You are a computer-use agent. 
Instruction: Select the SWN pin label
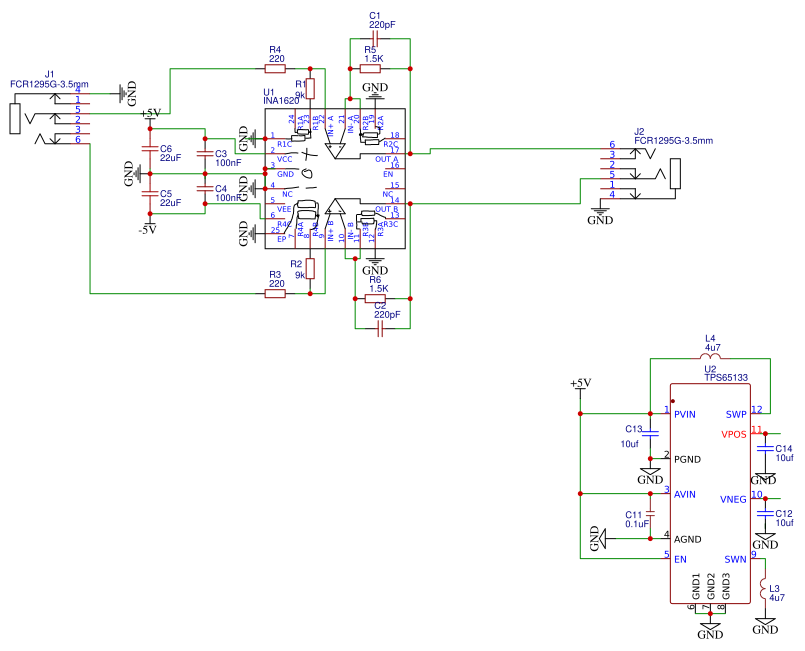(736, 560)
